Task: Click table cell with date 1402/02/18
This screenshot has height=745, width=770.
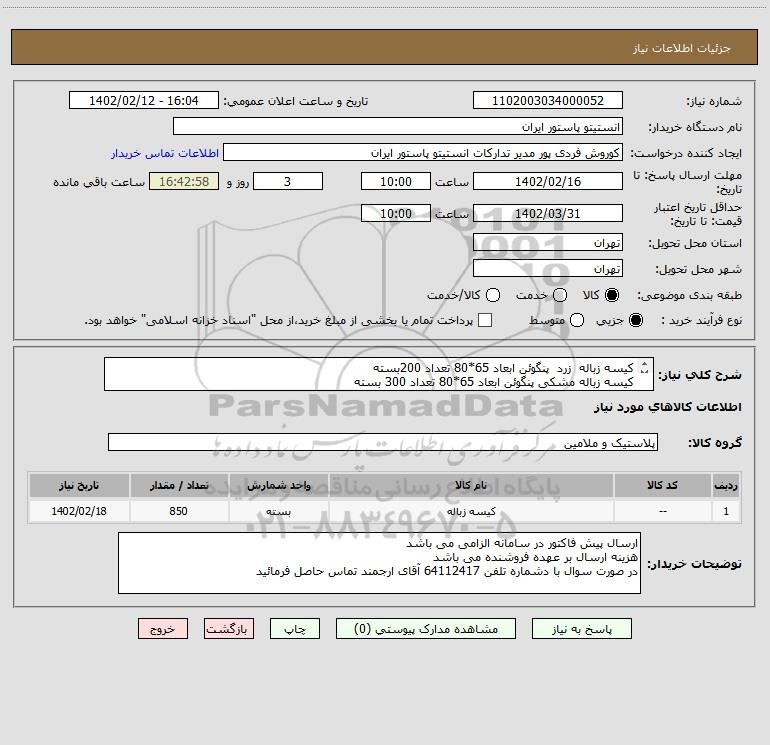Action: pos(79,511)
